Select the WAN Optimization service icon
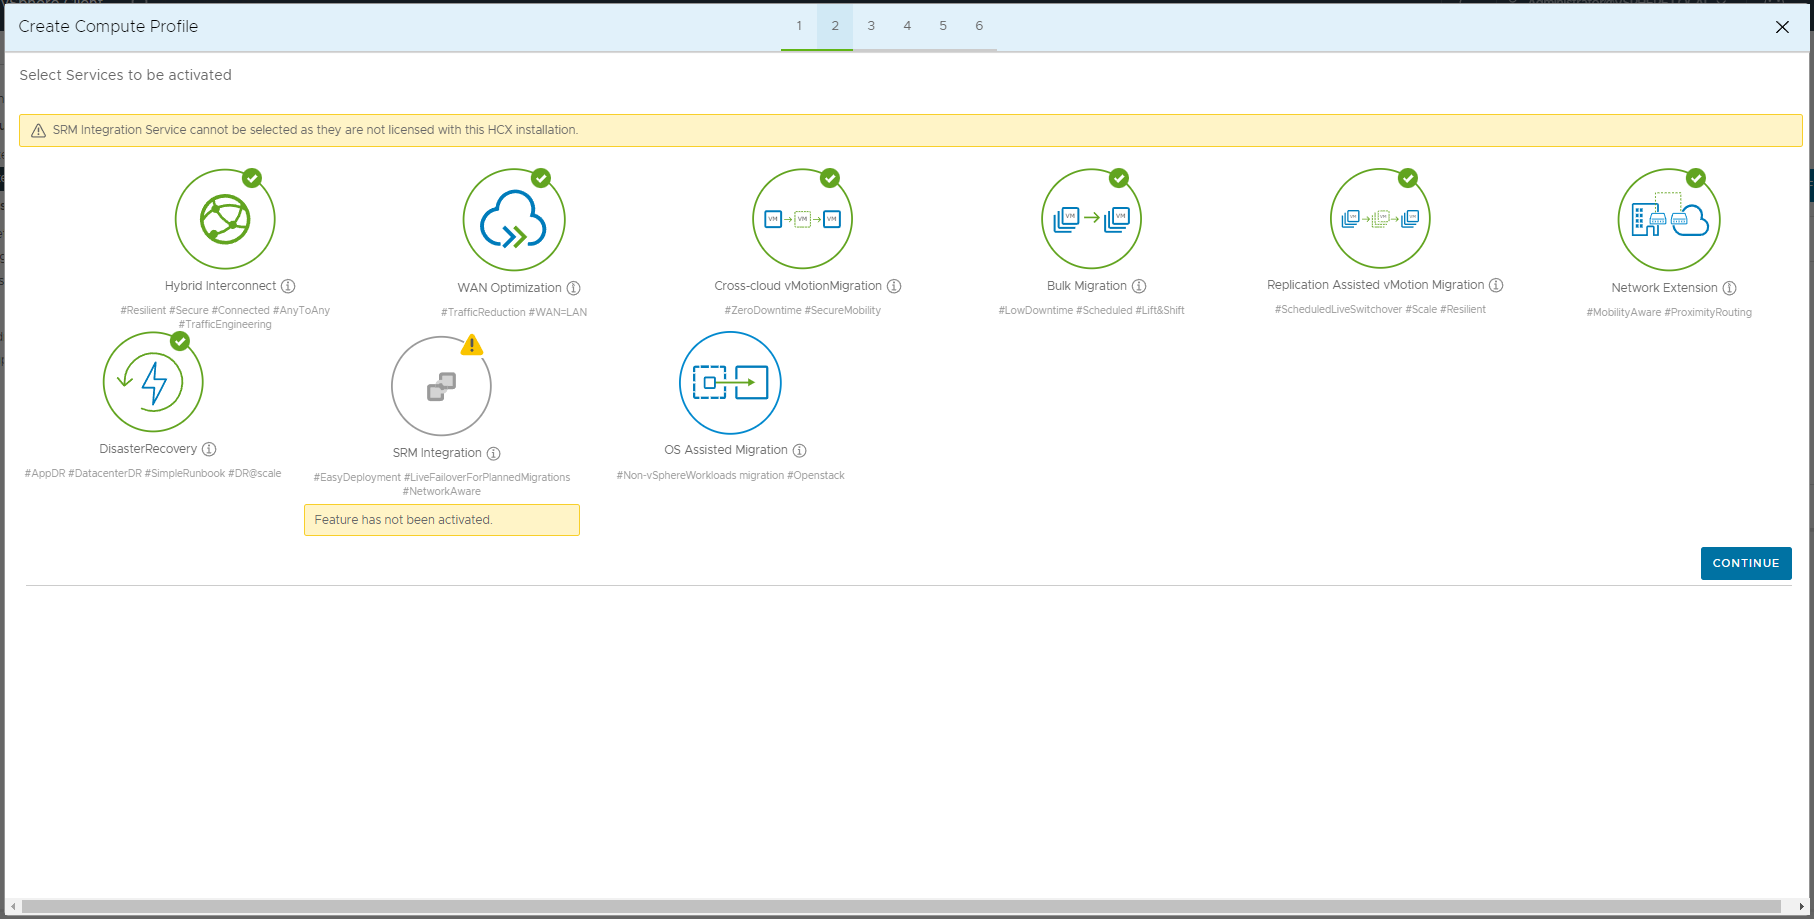Screen dimensions: 1814x919 click(514, 220)
